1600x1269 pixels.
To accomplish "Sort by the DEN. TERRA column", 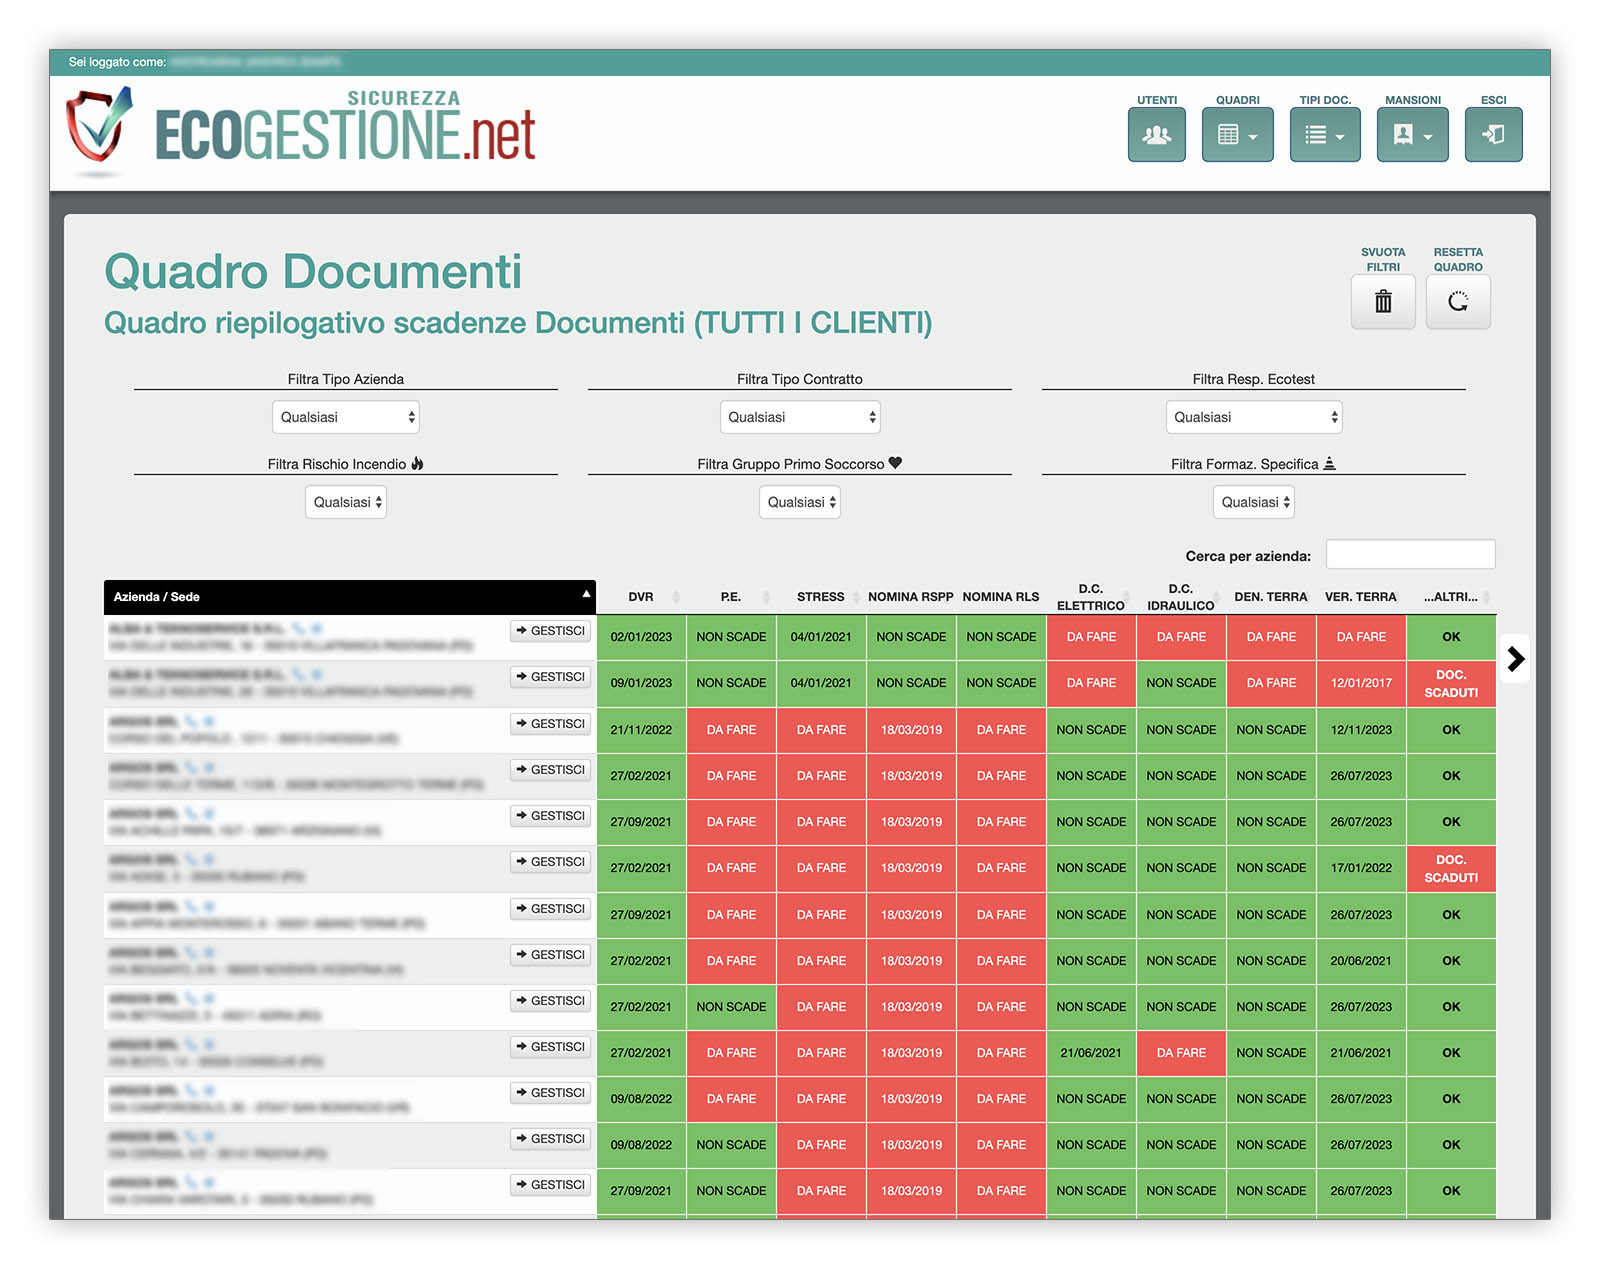I will tap(1271, 597).
